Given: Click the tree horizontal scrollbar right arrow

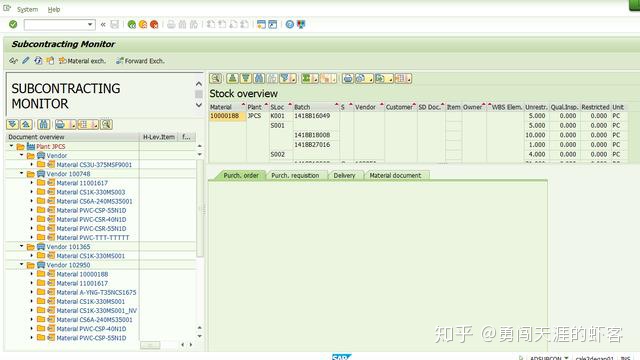Looking at the screenshot, I should [191, 345].
